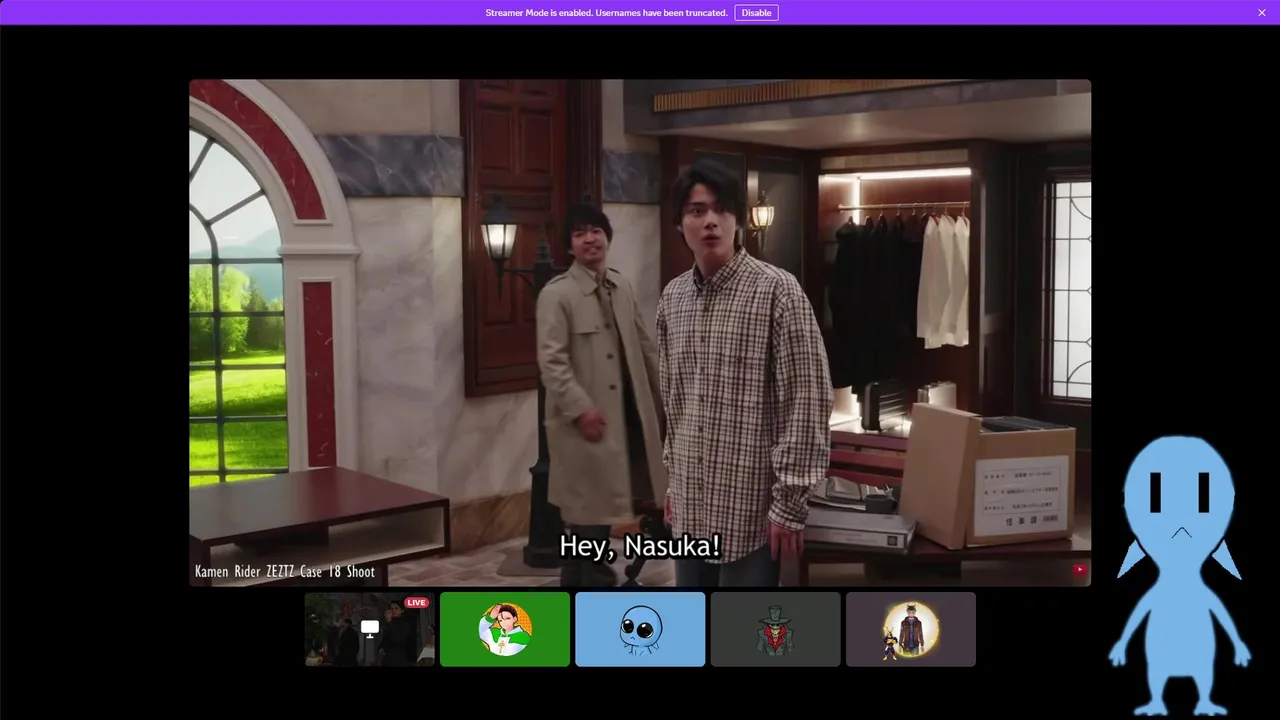Viewport: 1280px width, 720px height.
Task: Select the LIVE screen share thumbnail
Action: pos(370,629)
